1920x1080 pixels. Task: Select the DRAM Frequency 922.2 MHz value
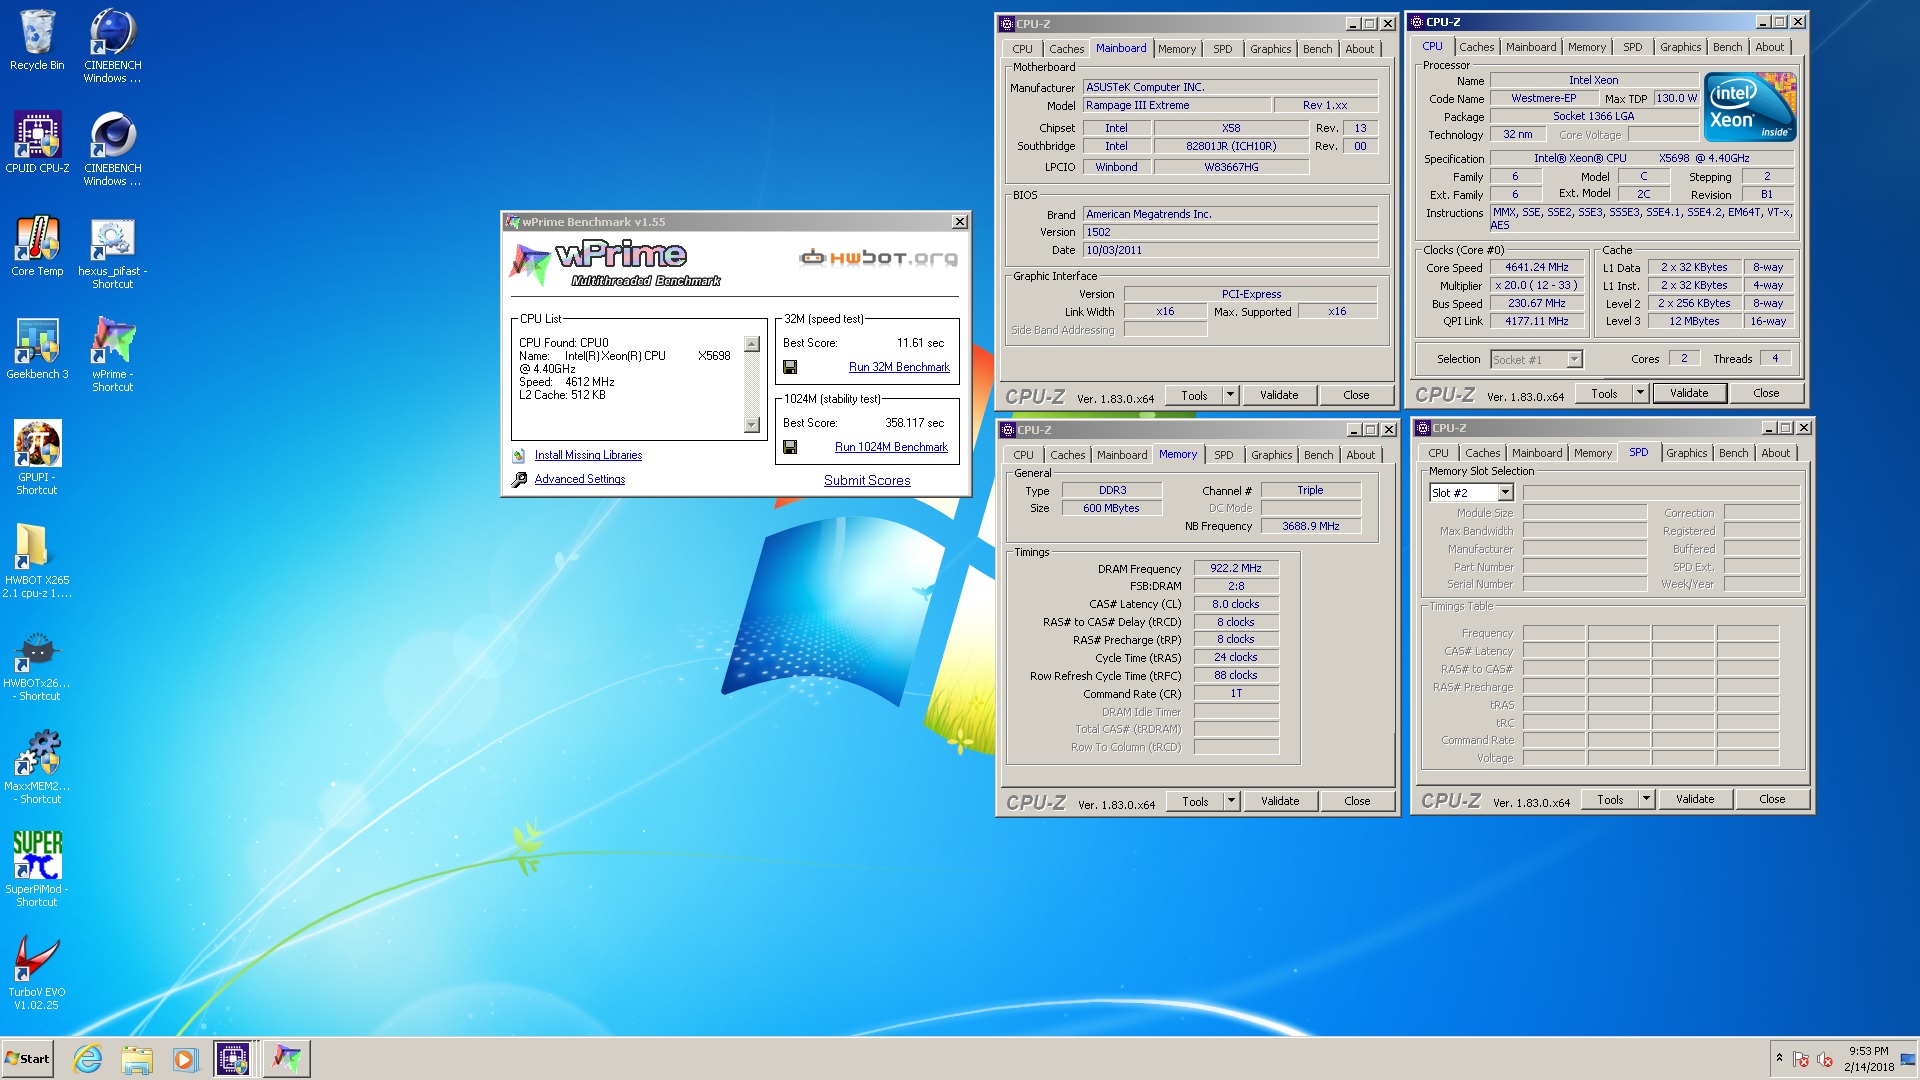[1236, 568]
